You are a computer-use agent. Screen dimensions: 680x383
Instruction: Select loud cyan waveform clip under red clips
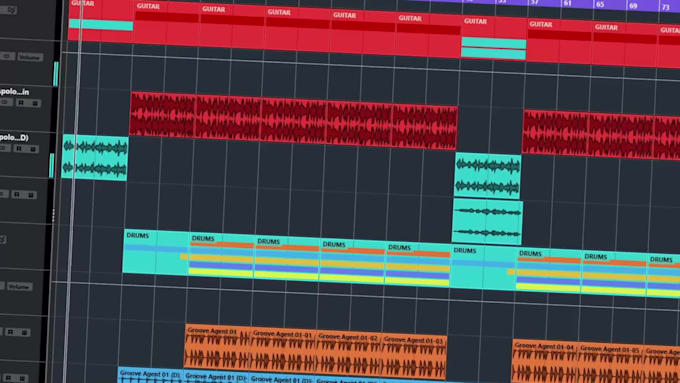(x=488, y=176)
